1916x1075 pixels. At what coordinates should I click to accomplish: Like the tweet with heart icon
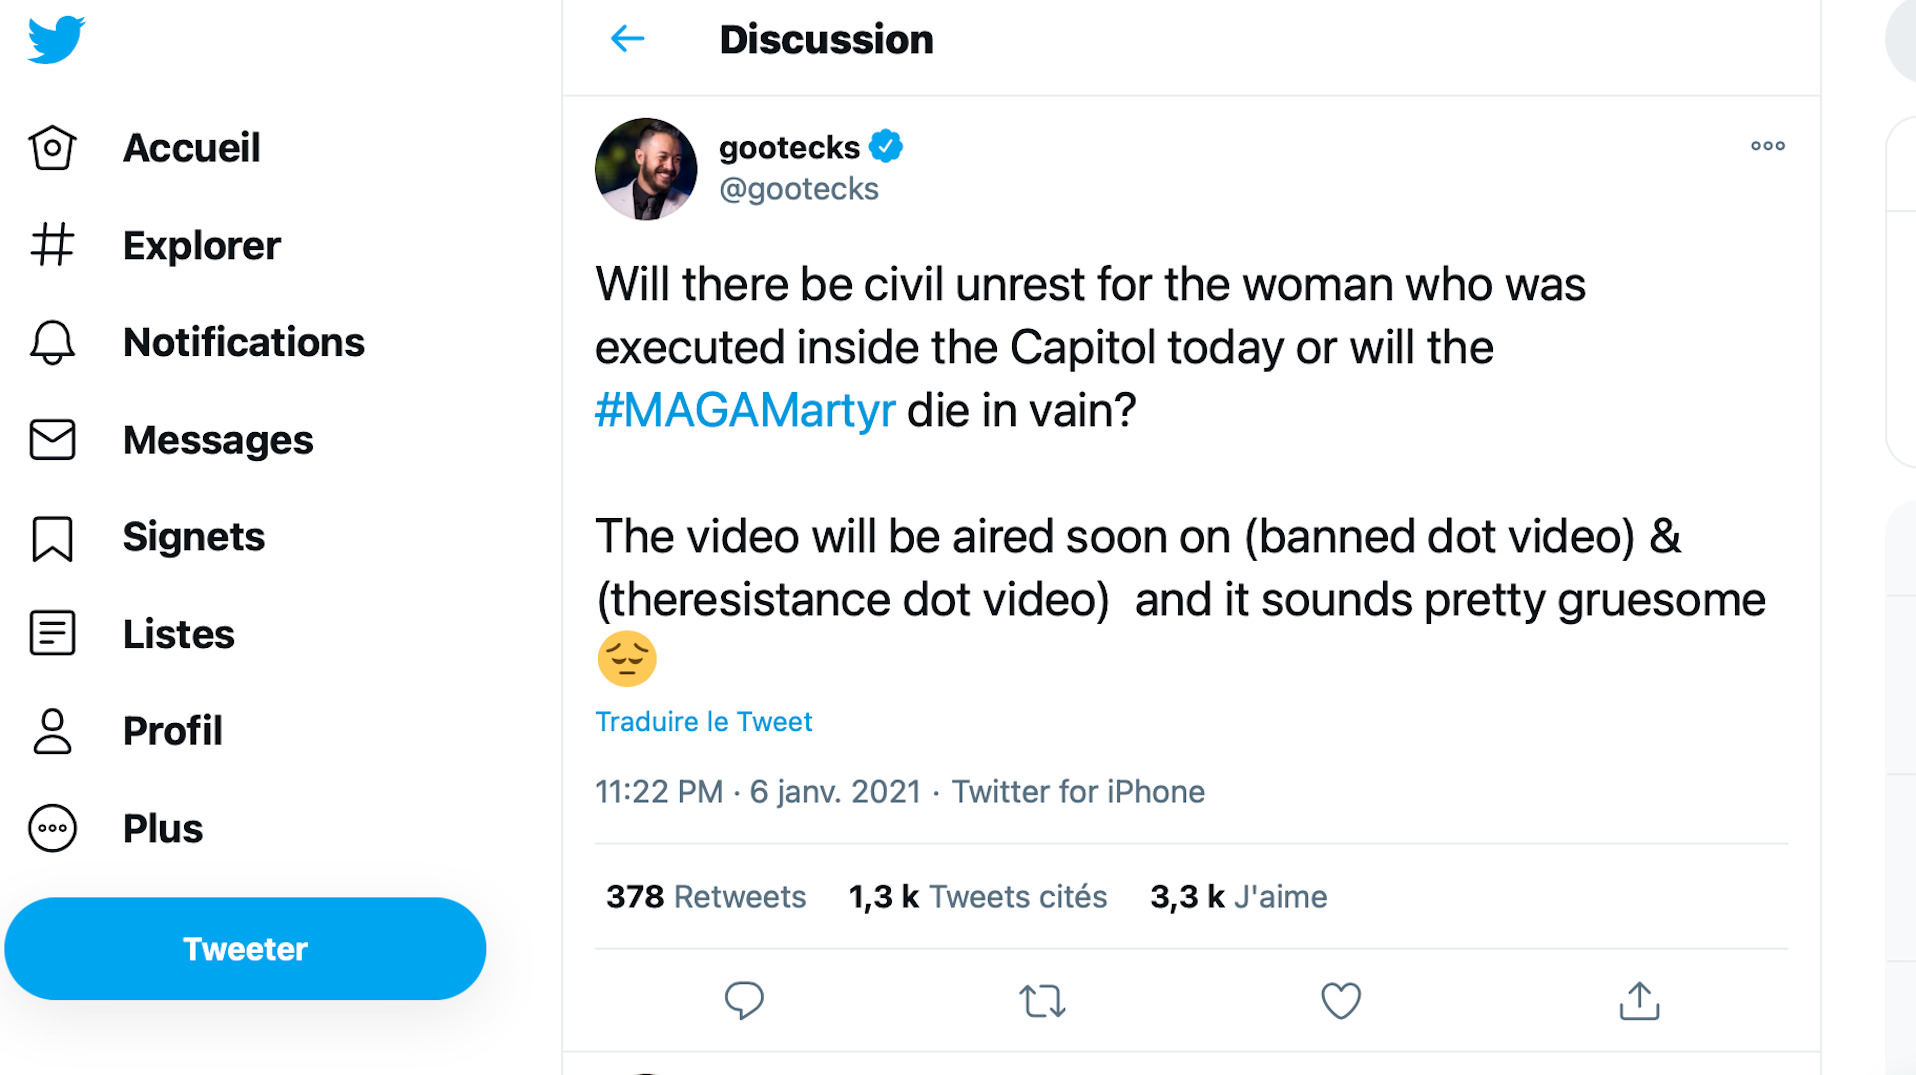1340,1000
